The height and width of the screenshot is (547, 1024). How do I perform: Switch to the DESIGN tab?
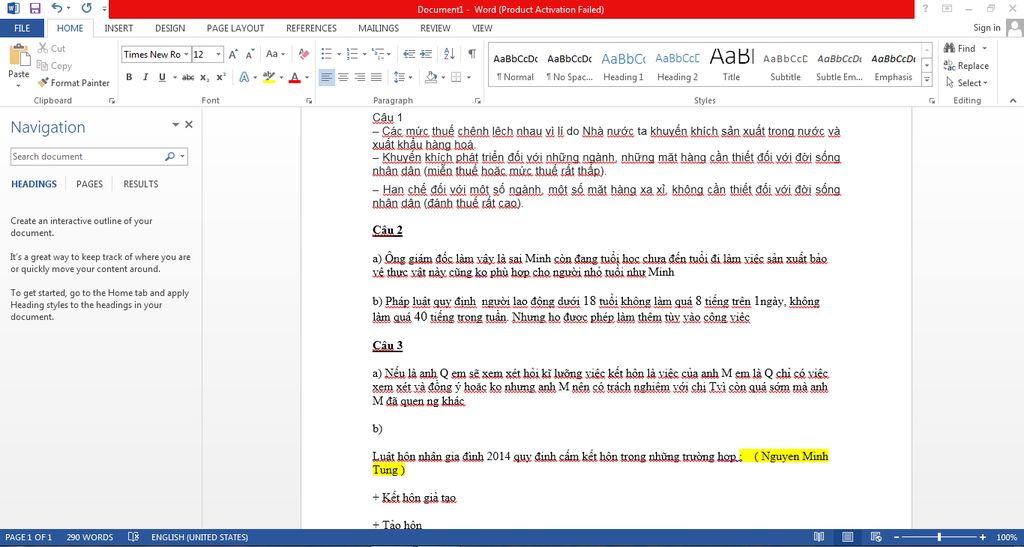[x=170, y=28]
